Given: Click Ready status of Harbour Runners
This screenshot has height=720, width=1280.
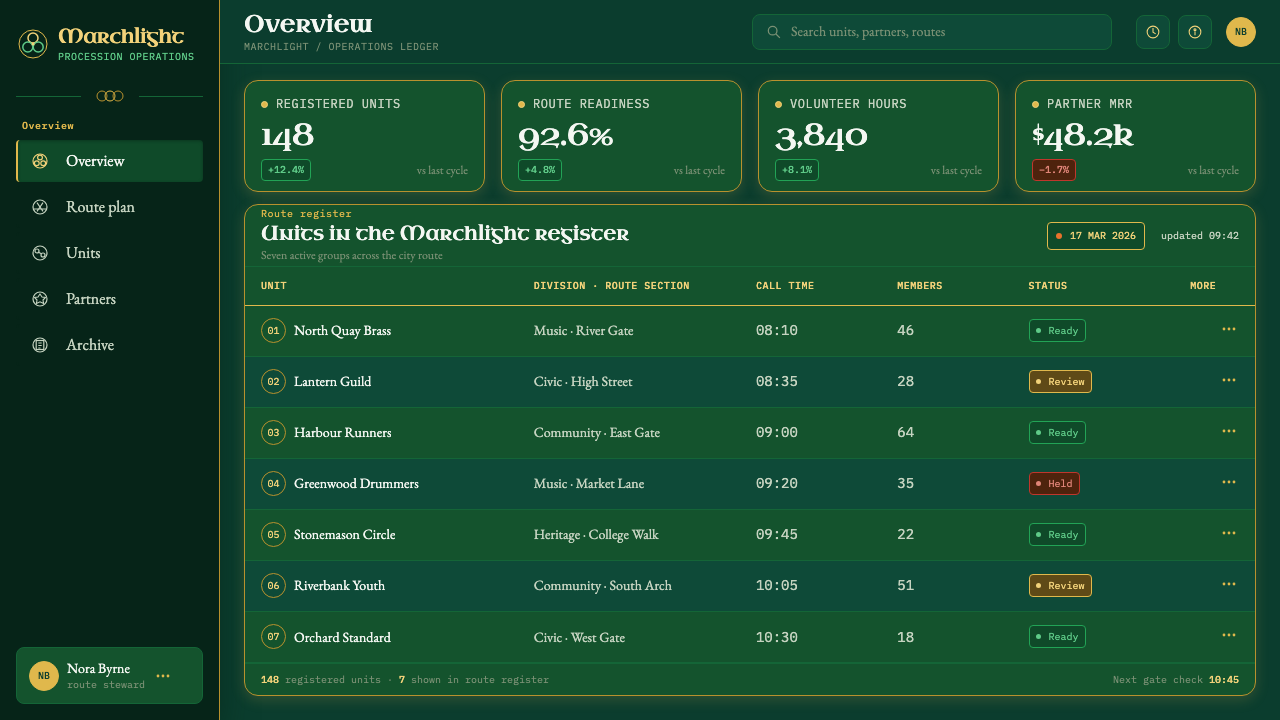Looking at the screenshot, I should point(1057,432).
